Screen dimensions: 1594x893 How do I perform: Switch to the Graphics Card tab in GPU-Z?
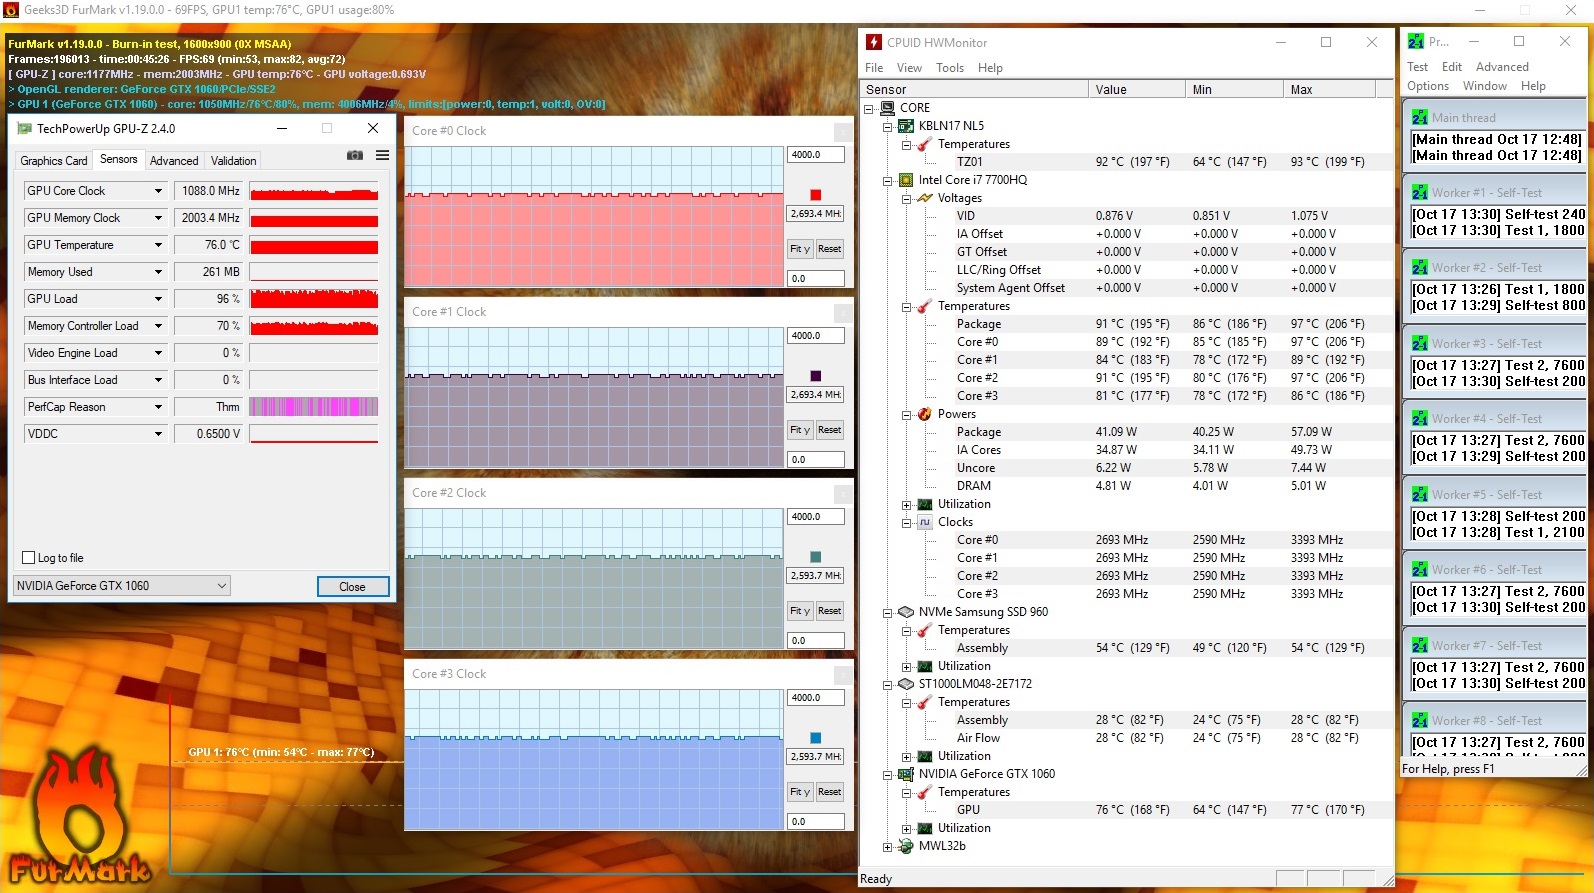pos(54,161)
